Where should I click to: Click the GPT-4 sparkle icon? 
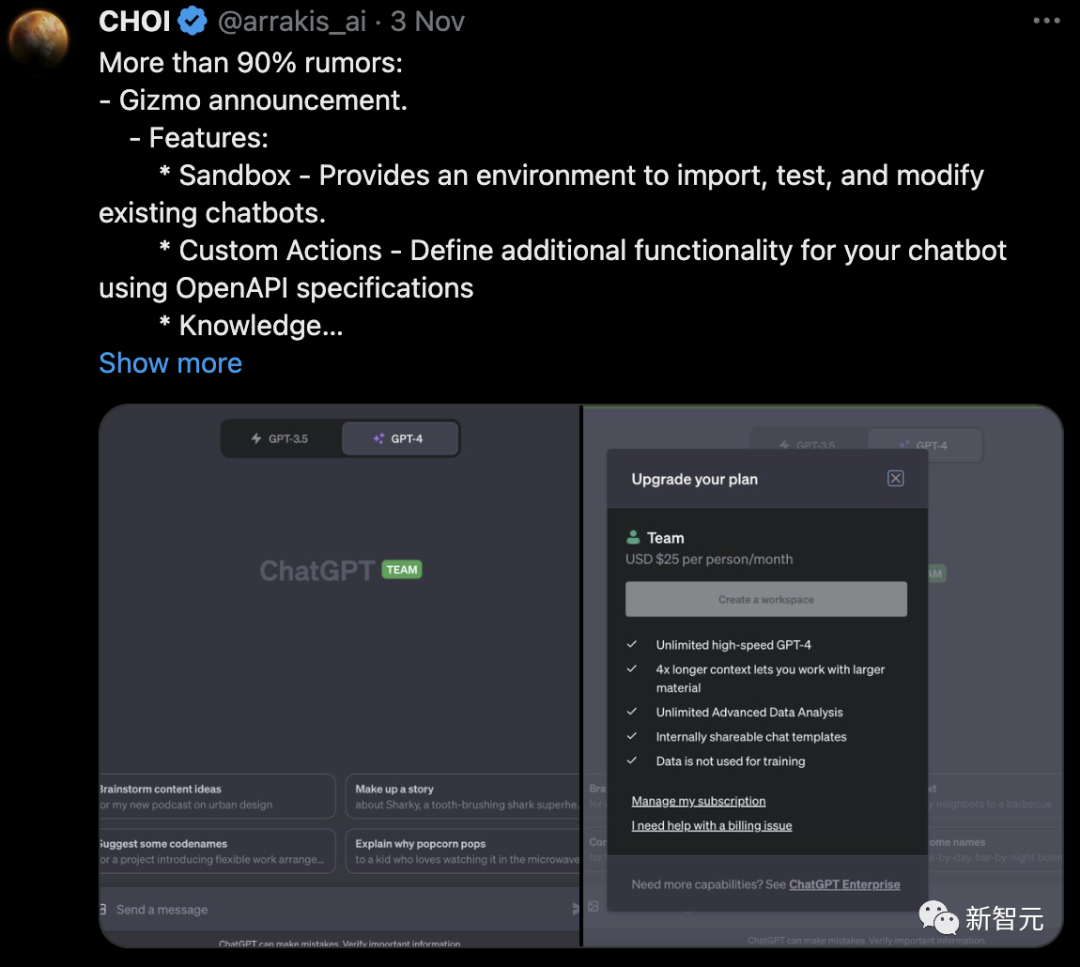coord(378,439)
